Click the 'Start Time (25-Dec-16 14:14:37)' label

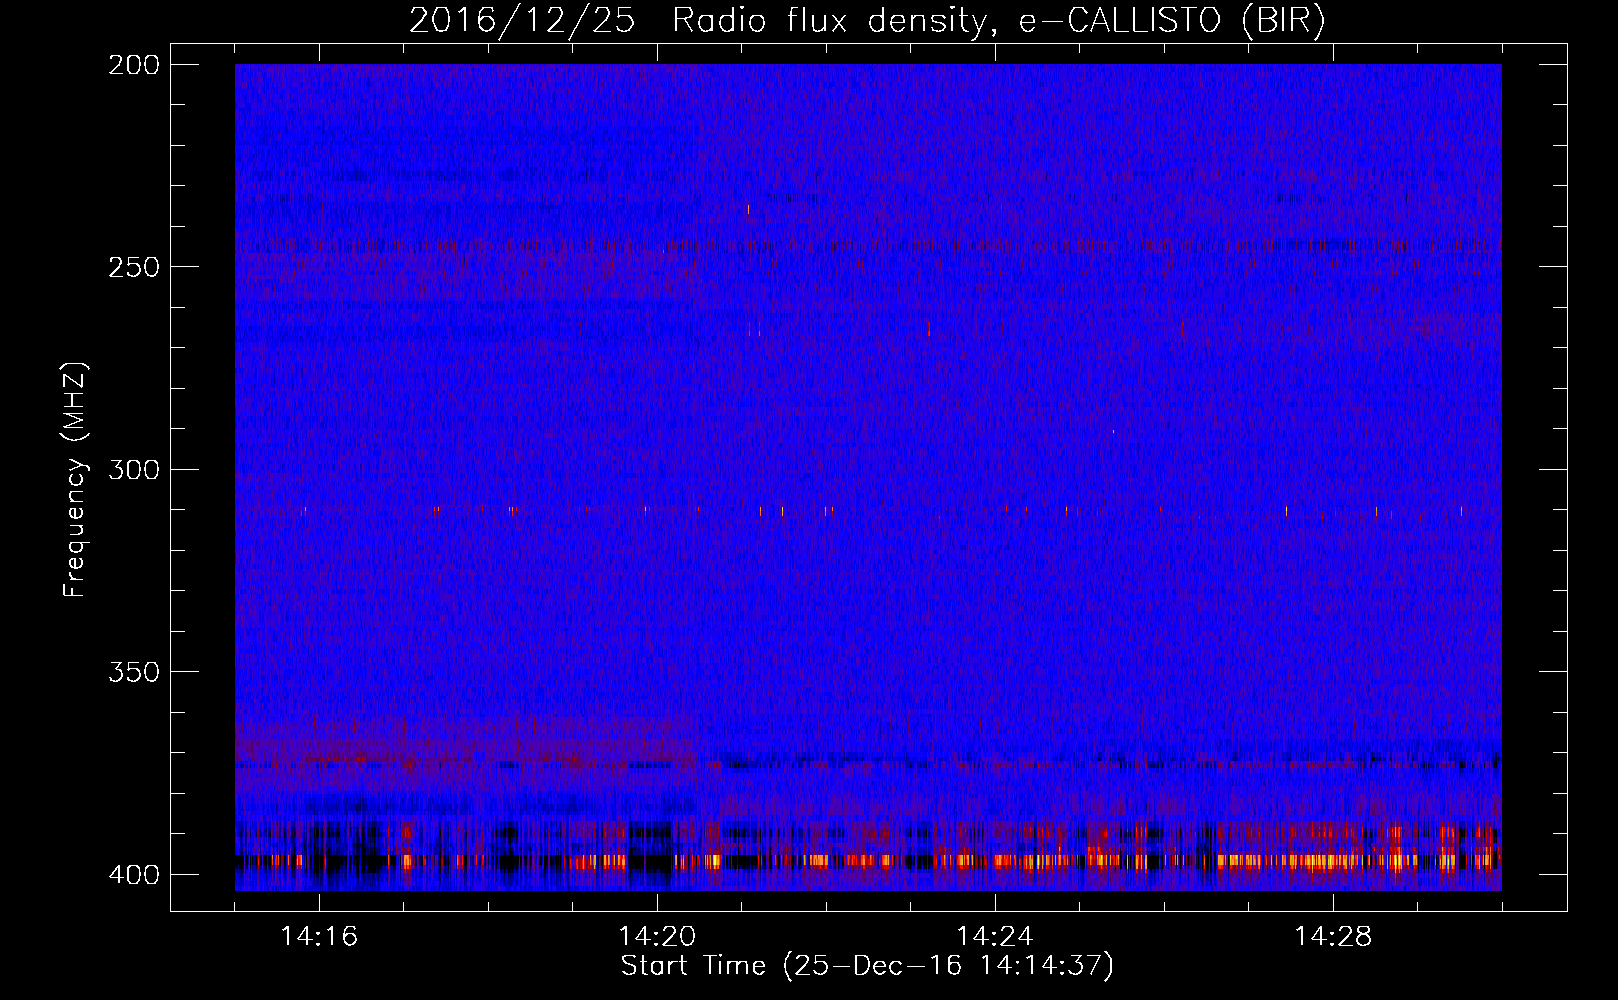[867, 966]
